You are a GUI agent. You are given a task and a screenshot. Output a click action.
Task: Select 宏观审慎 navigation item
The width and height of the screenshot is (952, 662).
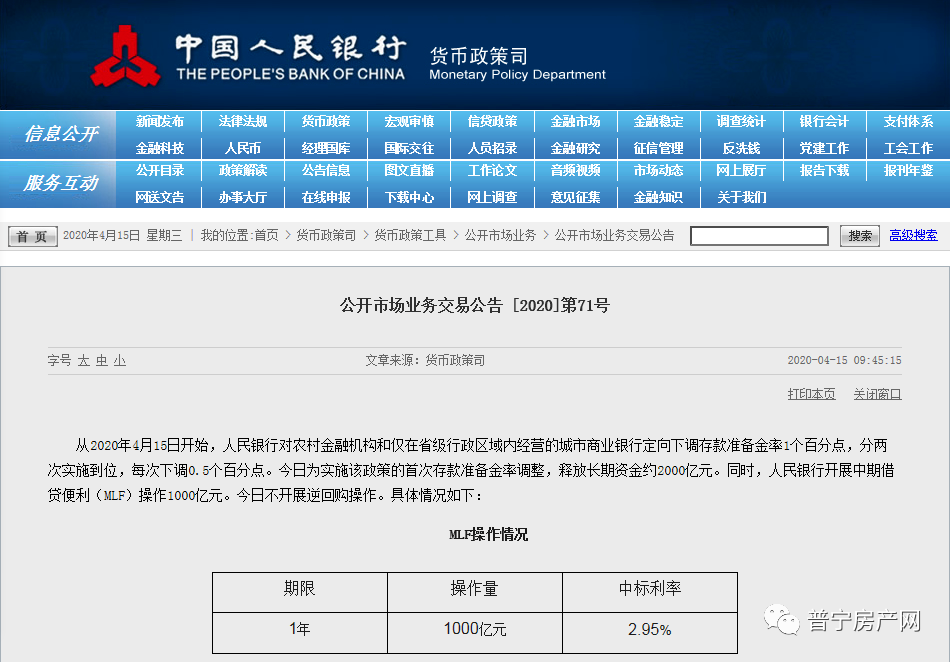point(409,121)
